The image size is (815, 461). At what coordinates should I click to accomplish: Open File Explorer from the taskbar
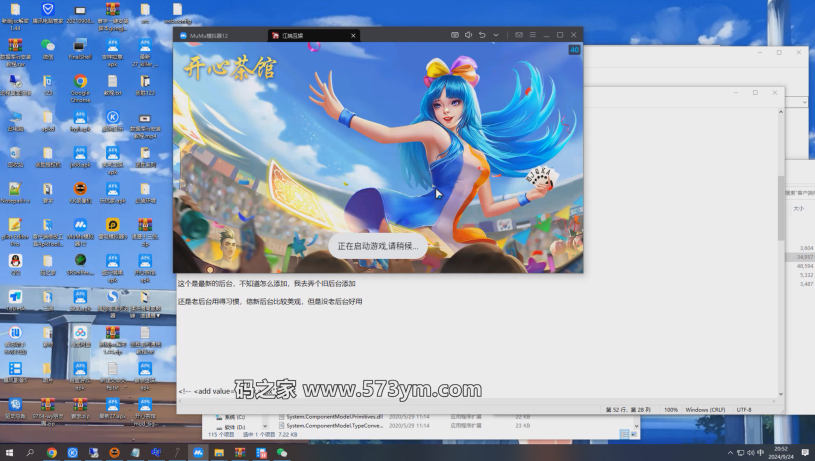click(219, 453)
